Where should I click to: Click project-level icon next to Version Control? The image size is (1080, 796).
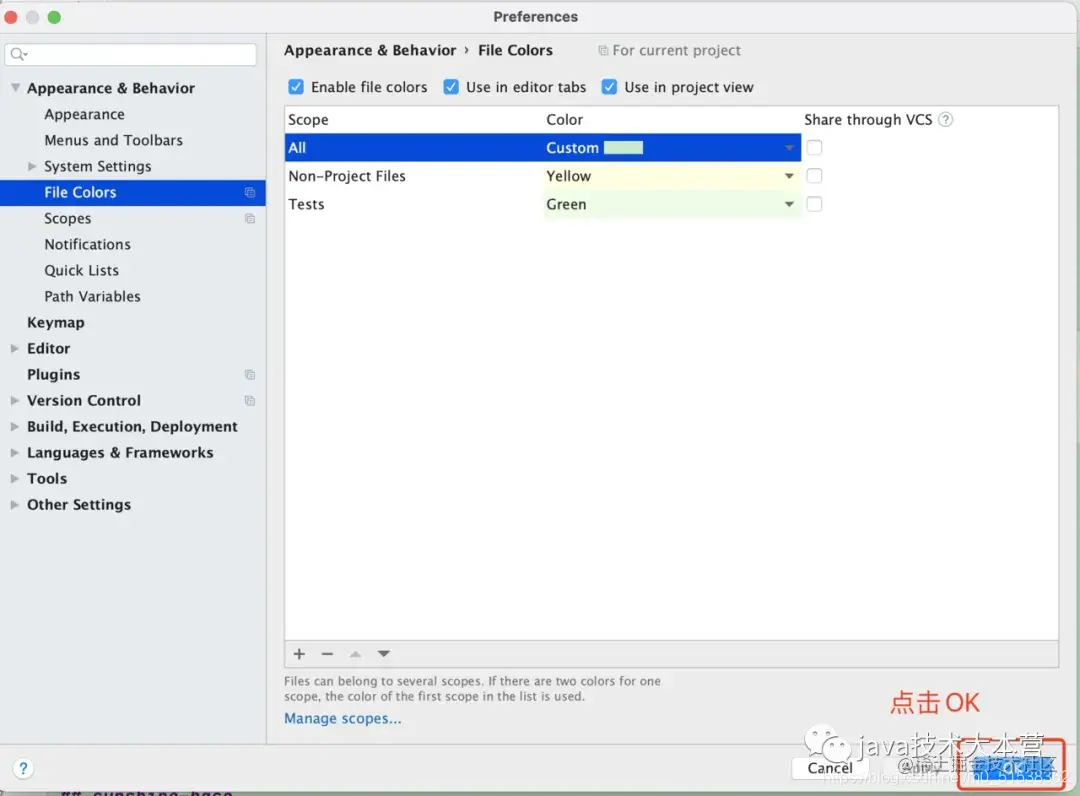[250, 401]
